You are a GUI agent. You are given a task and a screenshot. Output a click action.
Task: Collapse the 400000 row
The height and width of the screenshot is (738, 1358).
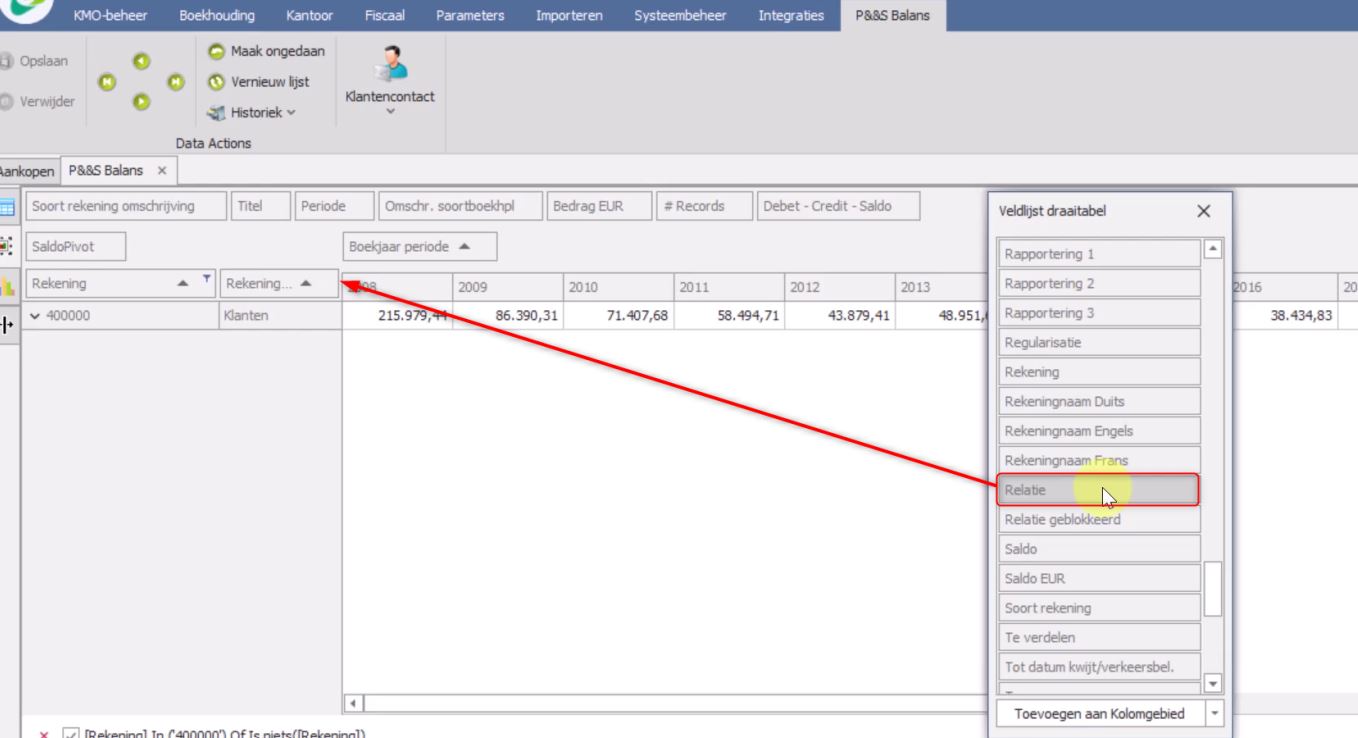pyautogui.click(x=36, y=316)
